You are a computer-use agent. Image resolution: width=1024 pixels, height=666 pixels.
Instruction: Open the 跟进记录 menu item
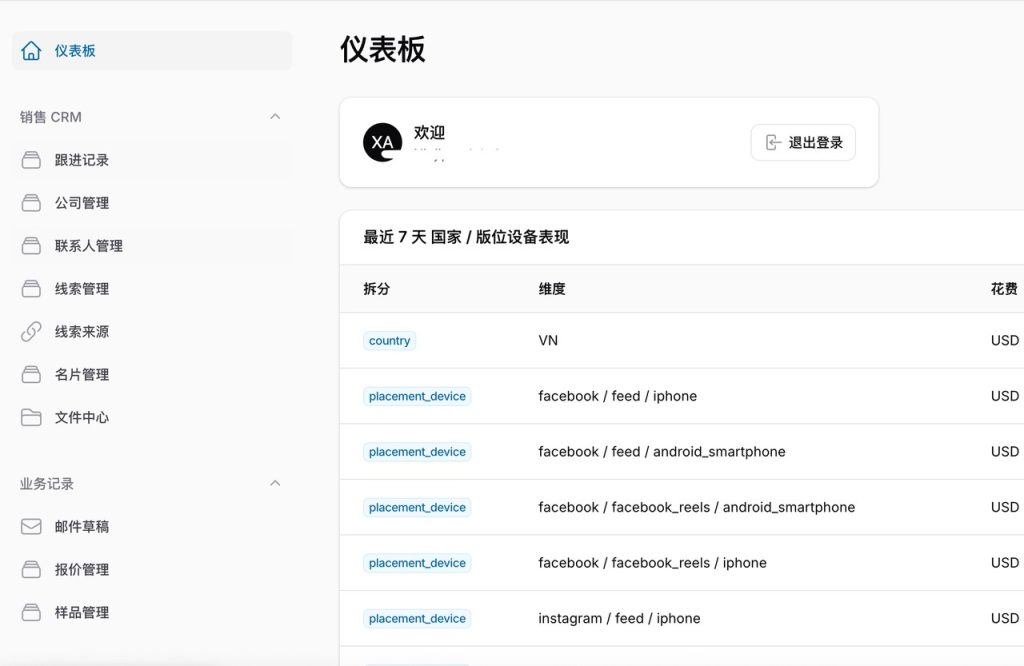(x=152, y=160)
